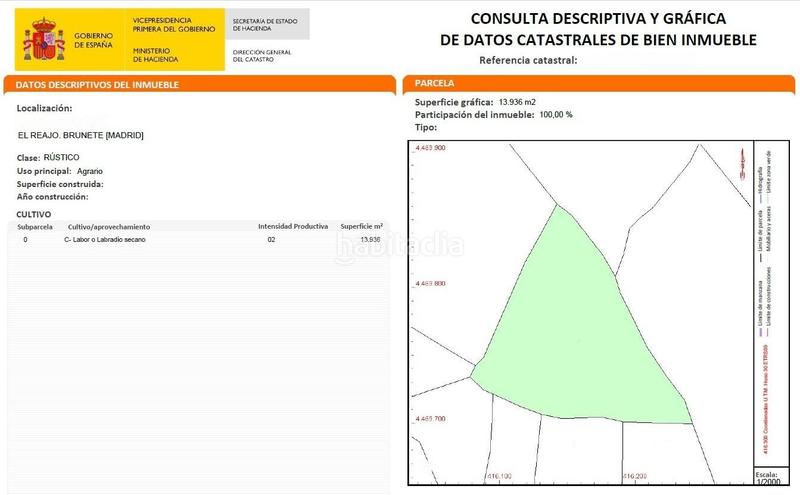This screenshot has width=800, height=495.
Task: Click the SECRETARÍA DE ESTADO DE HACIENDA box
Action: point(267,24)
